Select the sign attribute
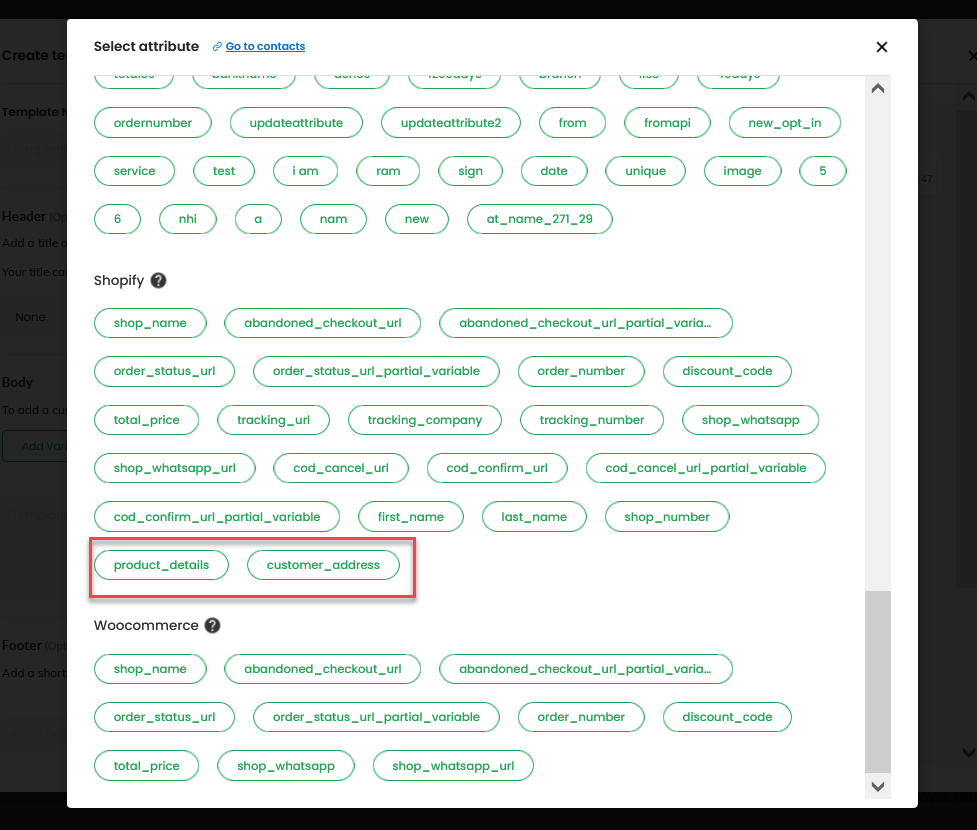This screenshot has height=830, width=977. click(x=470, y=171)
